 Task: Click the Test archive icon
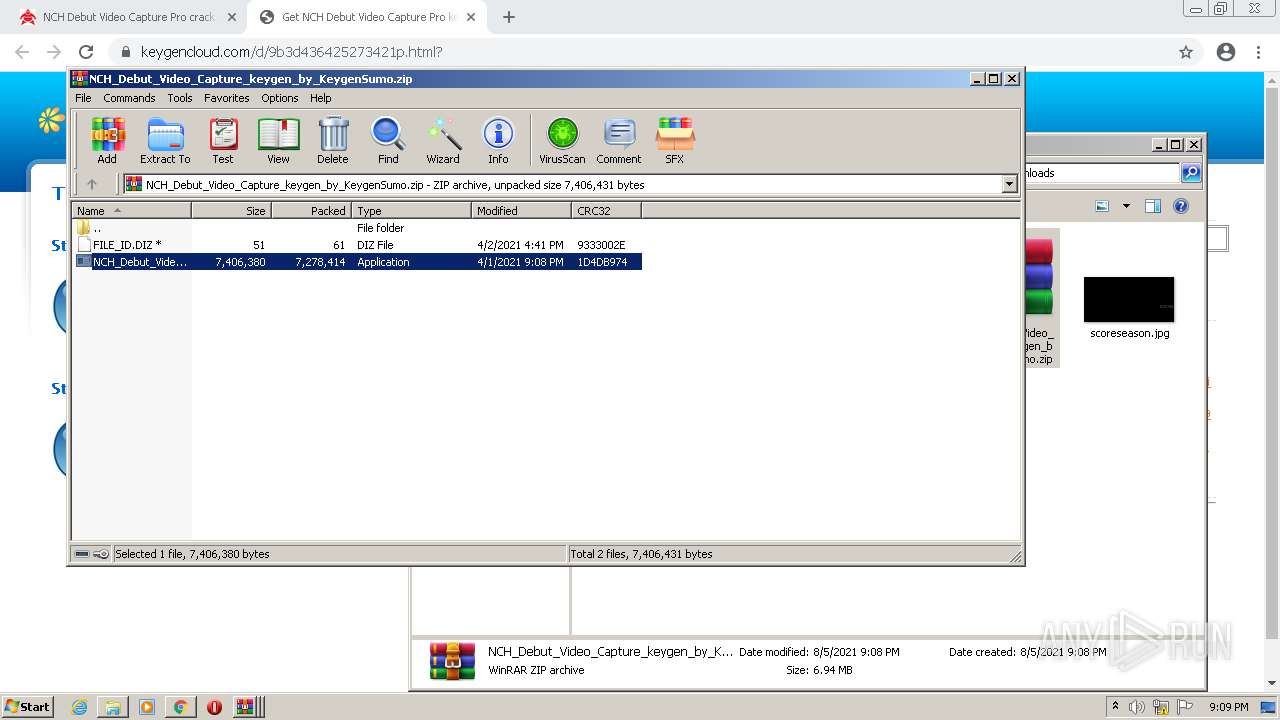coord(223,140)
